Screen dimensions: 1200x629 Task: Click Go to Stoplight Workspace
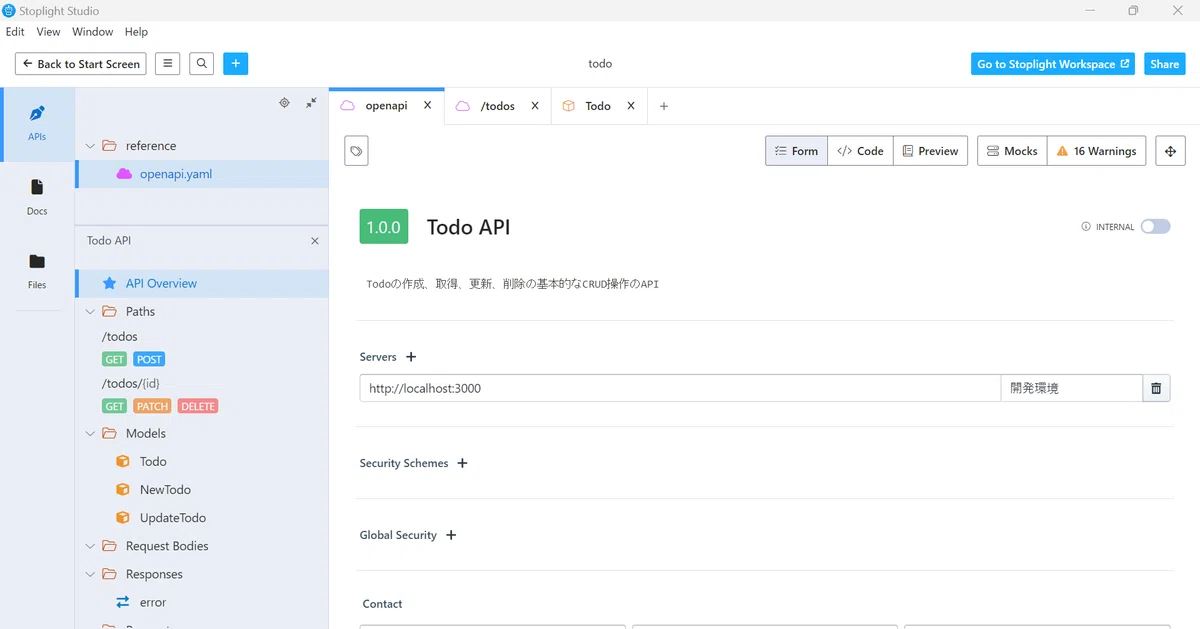(1053, 64)
